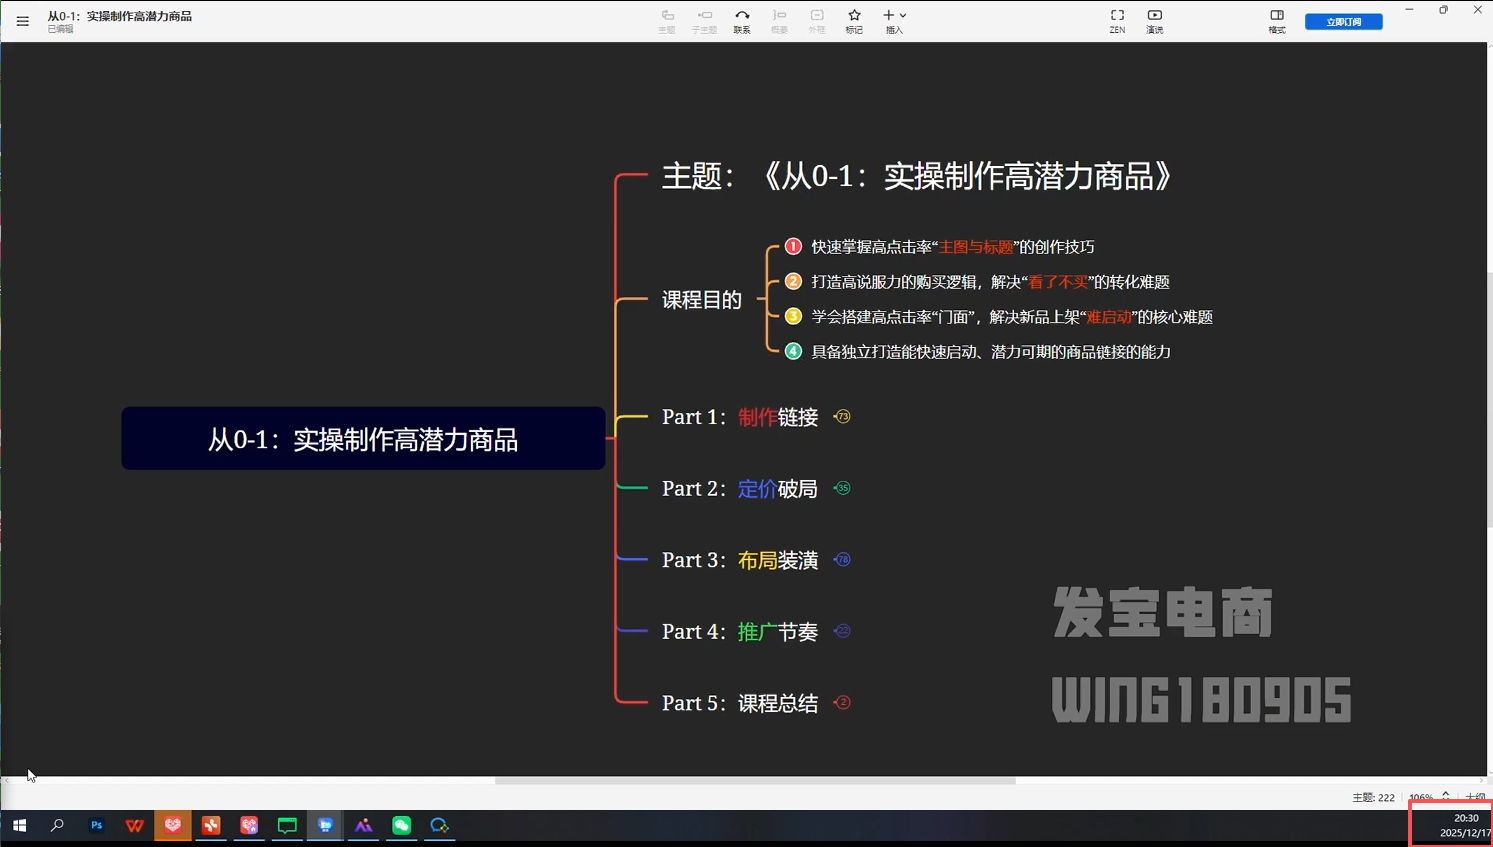
Task: Expand the Part 5 课程总结 collapsed children badge
Action: pos(842,703)
